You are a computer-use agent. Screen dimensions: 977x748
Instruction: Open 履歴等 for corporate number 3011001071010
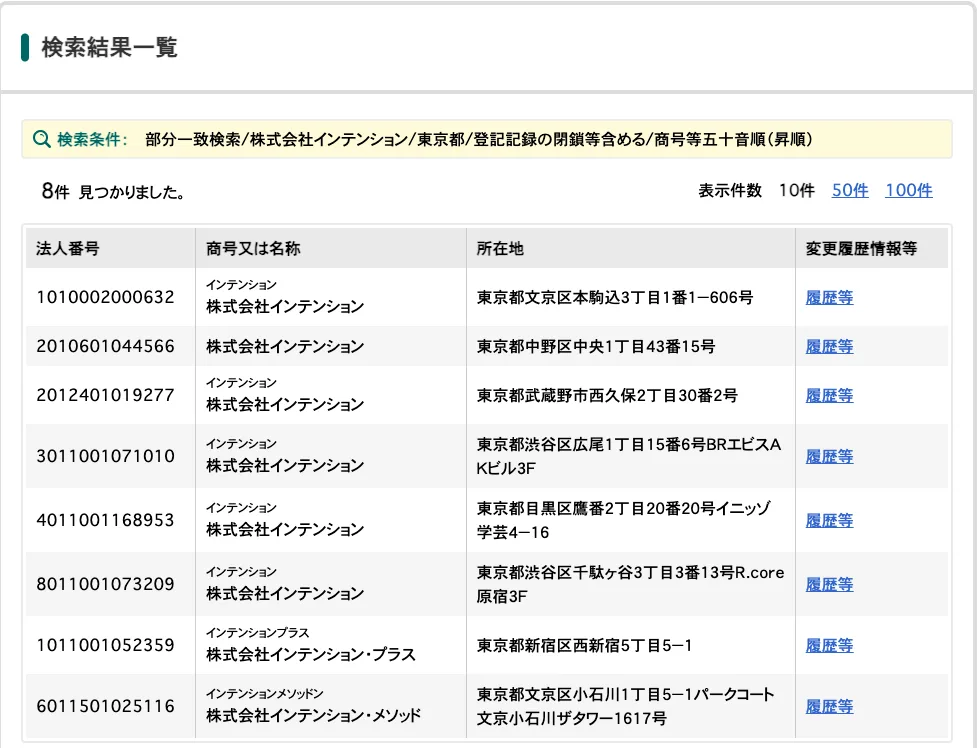click(829, 456)
